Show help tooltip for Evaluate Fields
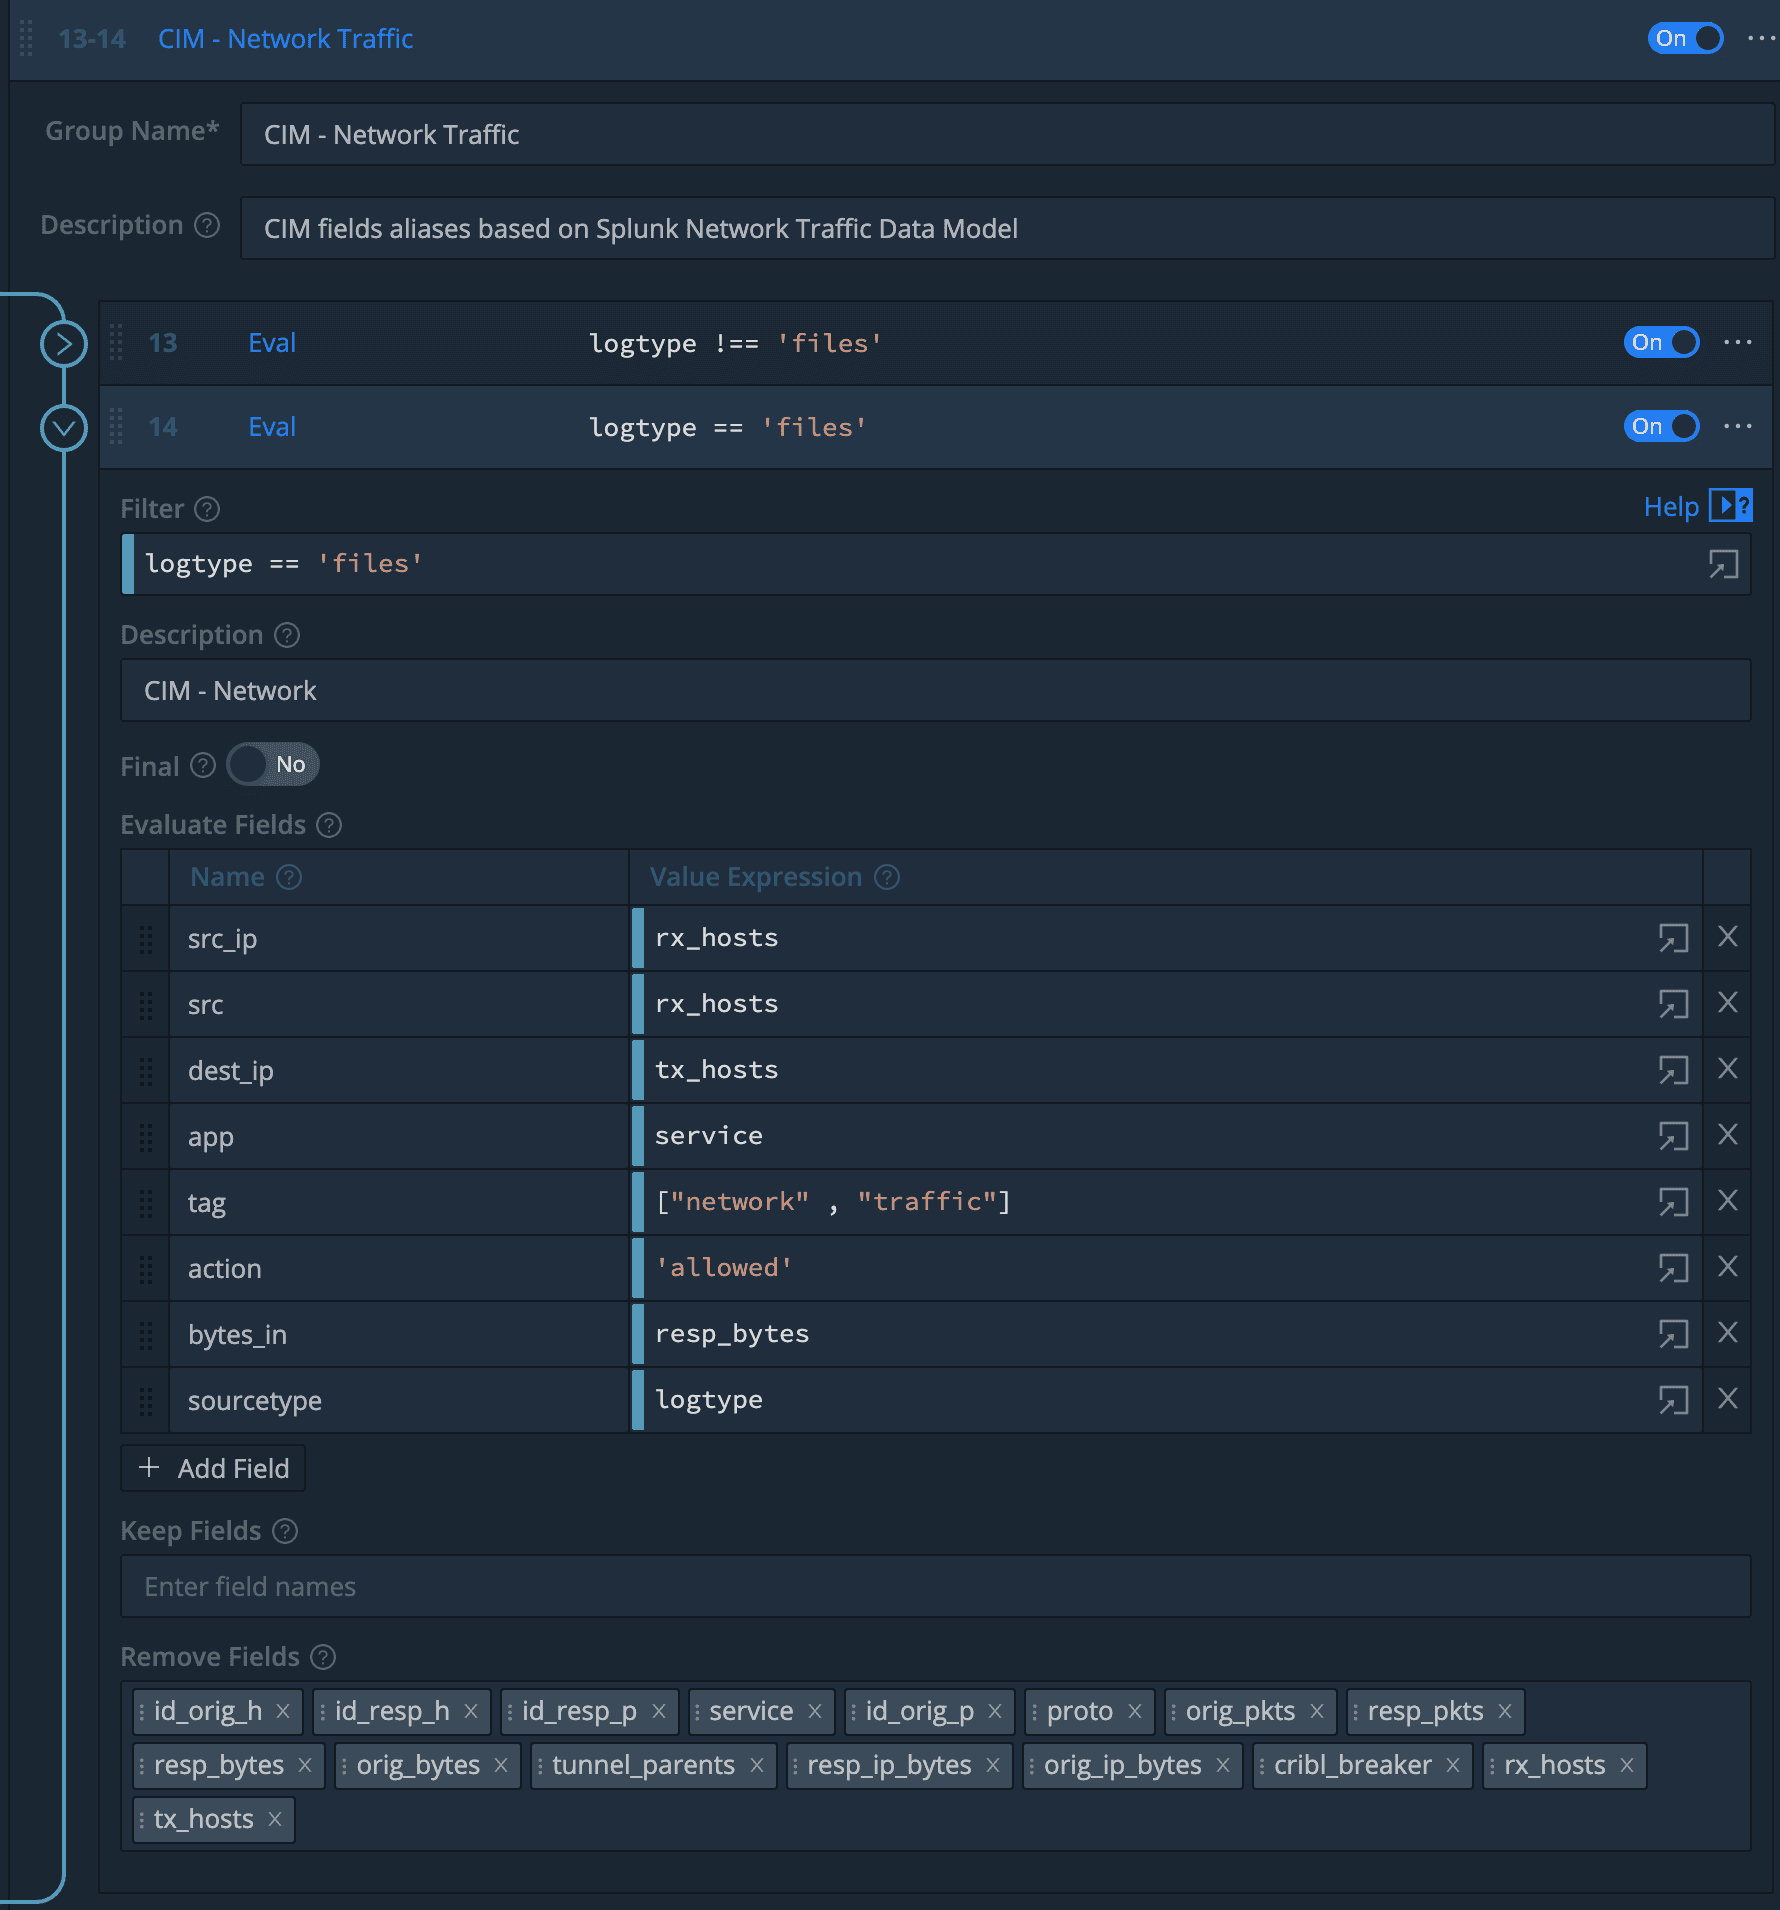The image size is (1780, 1910). point(329,825)
